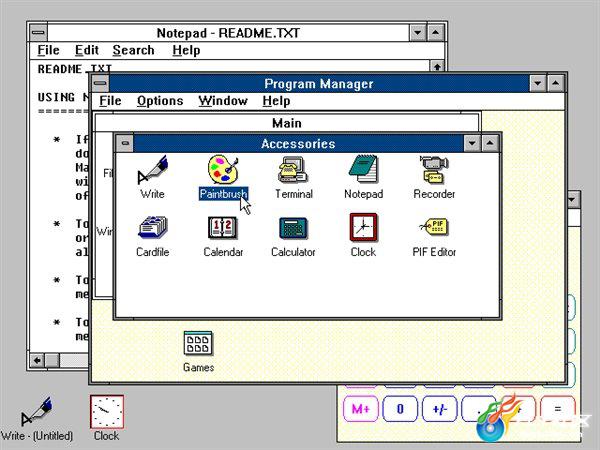Click the Main group window title bar
This screenshot has width=600, height=450.
[287, 123]
